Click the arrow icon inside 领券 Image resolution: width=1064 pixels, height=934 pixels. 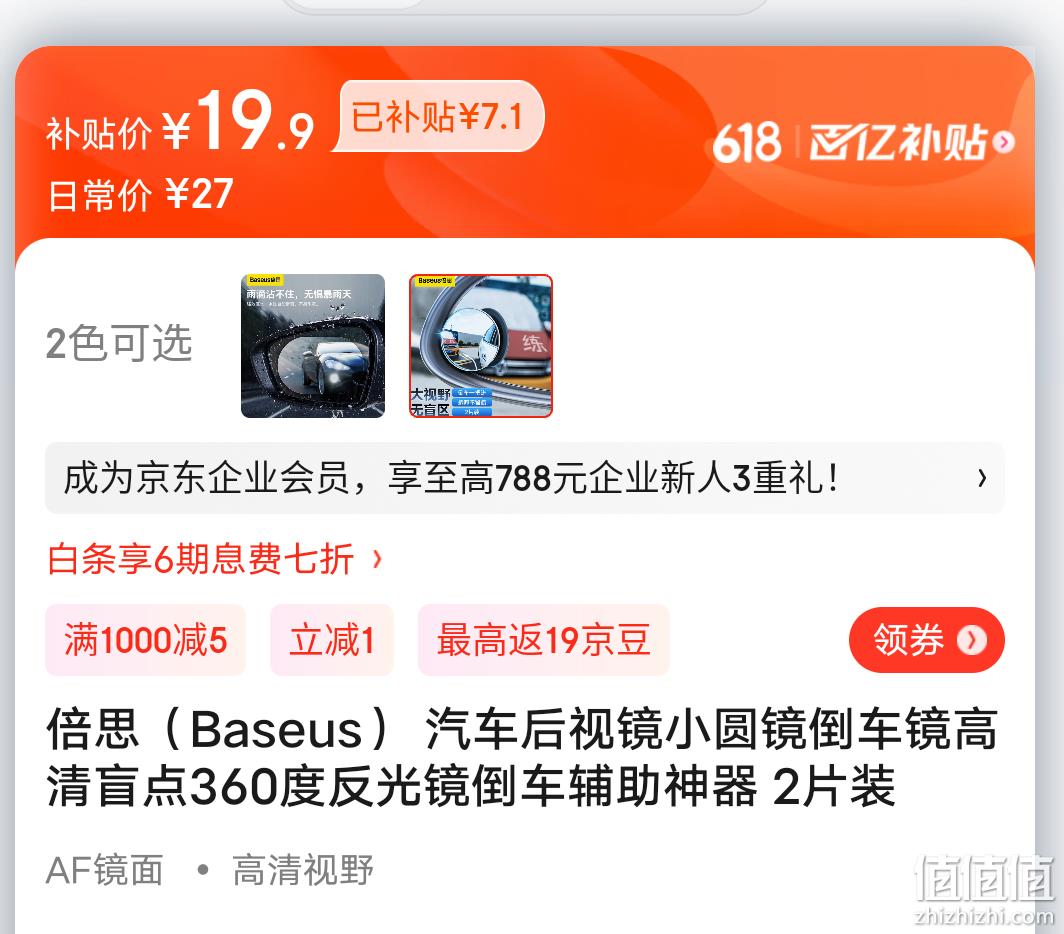(971, 640)
